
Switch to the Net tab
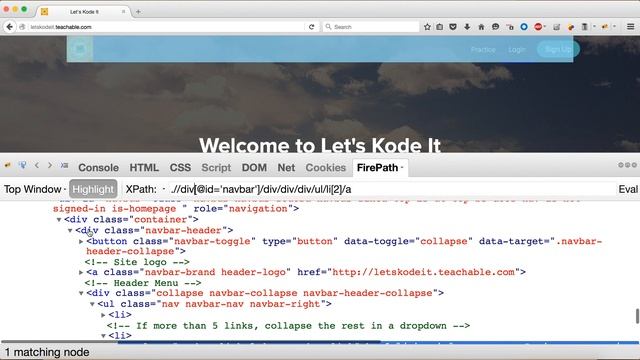point(286,168)
